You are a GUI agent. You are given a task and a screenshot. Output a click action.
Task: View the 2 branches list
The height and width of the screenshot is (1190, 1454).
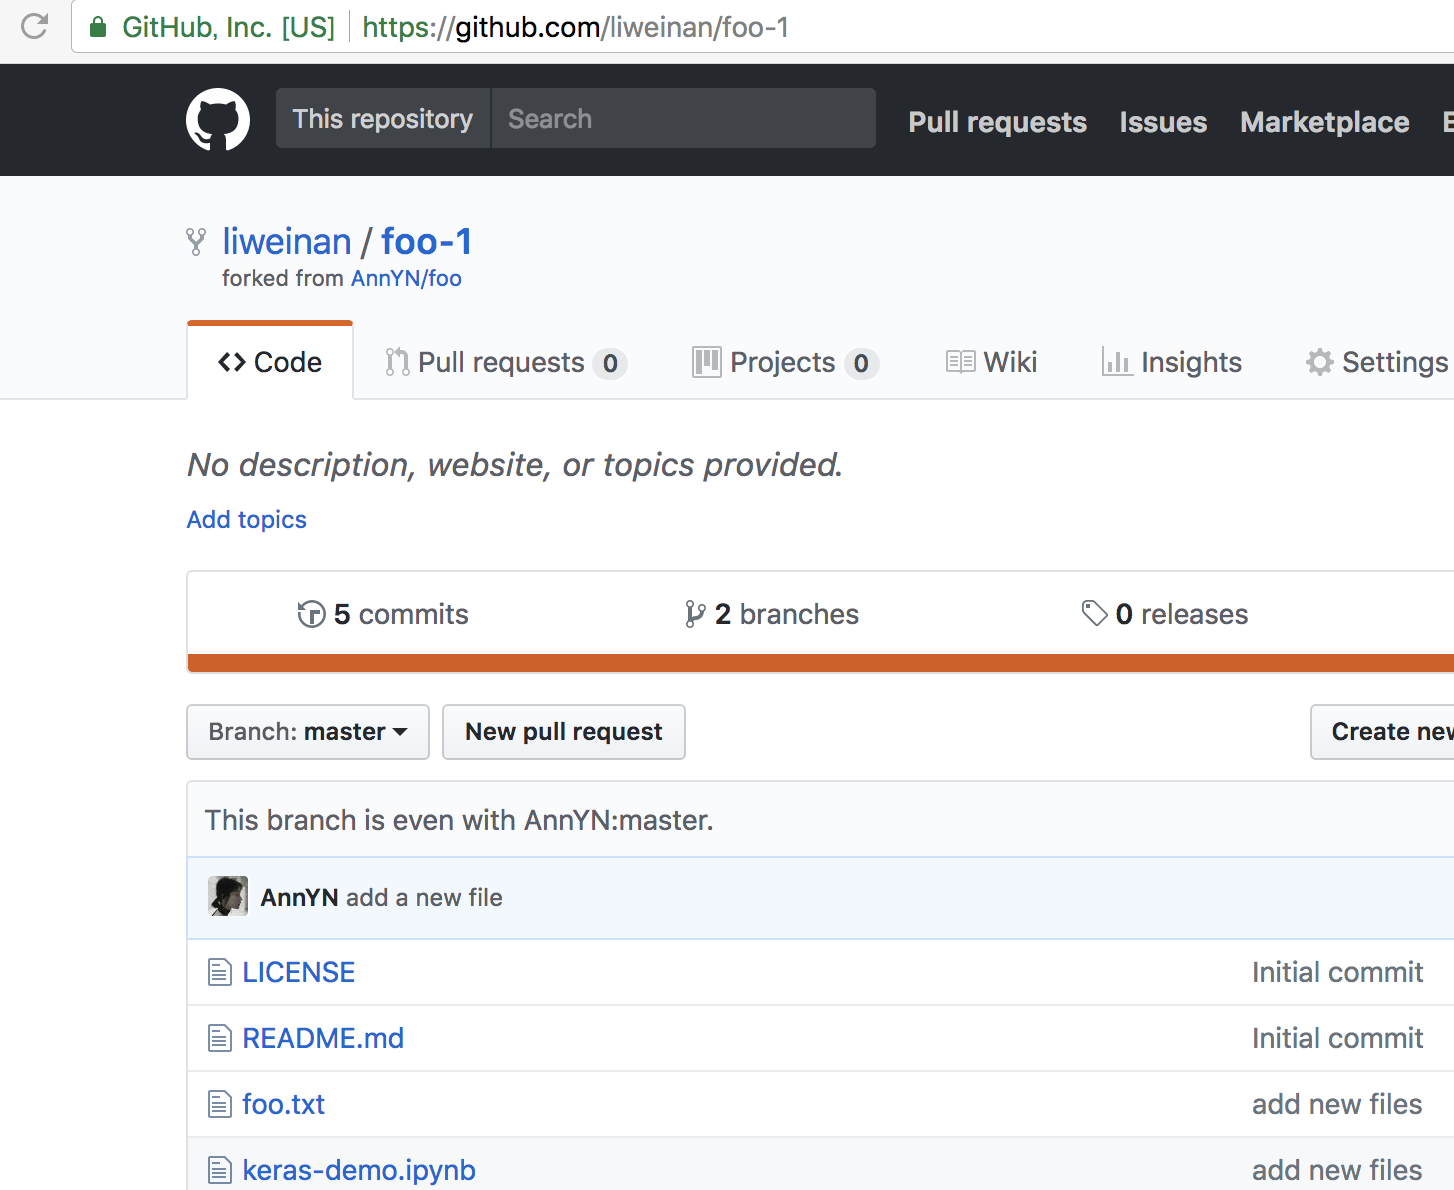[772, 614]
